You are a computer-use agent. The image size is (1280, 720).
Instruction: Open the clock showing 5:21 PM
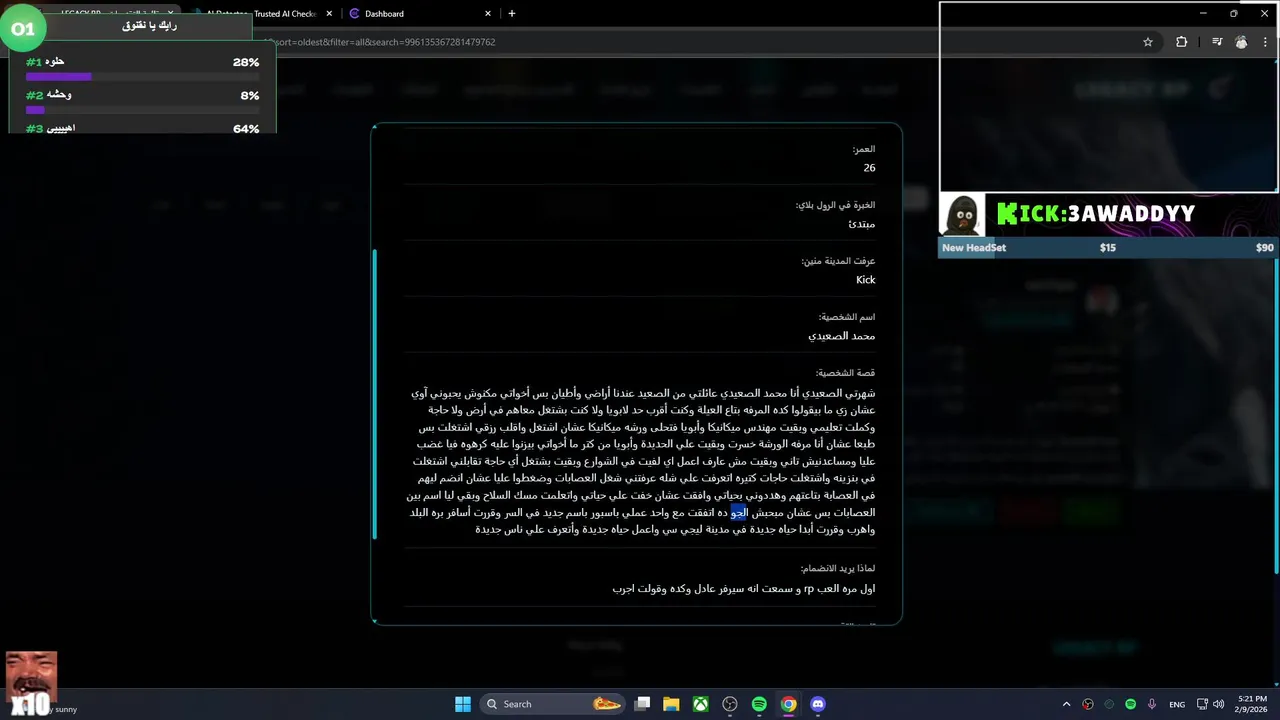pos(1252,704)
